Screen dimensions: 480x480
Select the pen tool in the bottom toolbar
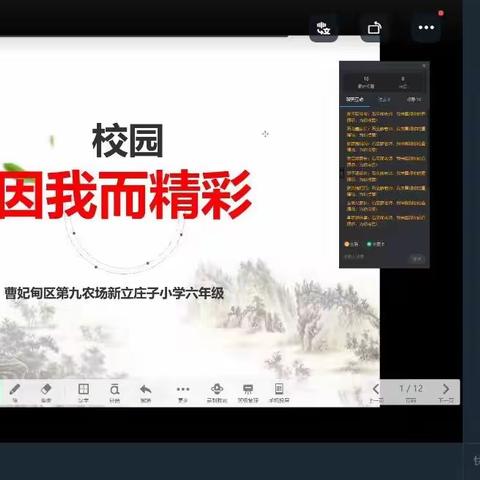click(15, 392)
